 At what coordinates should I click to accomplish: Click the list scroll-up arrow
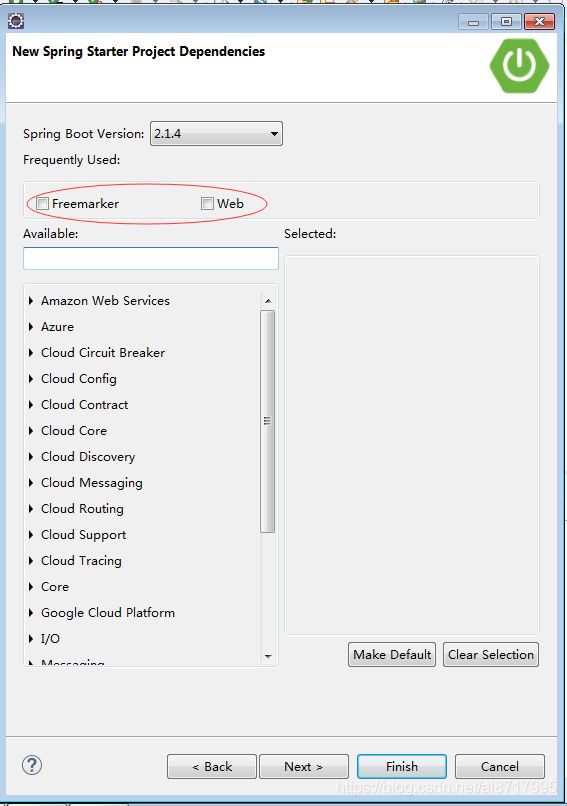pyautogui.click(x=268, y=301)
